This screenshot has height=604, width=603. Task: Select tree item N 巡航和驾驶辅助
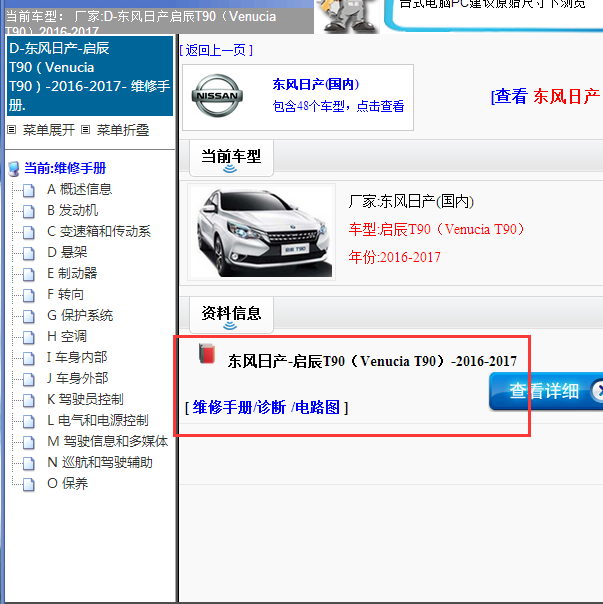(100, 462)
